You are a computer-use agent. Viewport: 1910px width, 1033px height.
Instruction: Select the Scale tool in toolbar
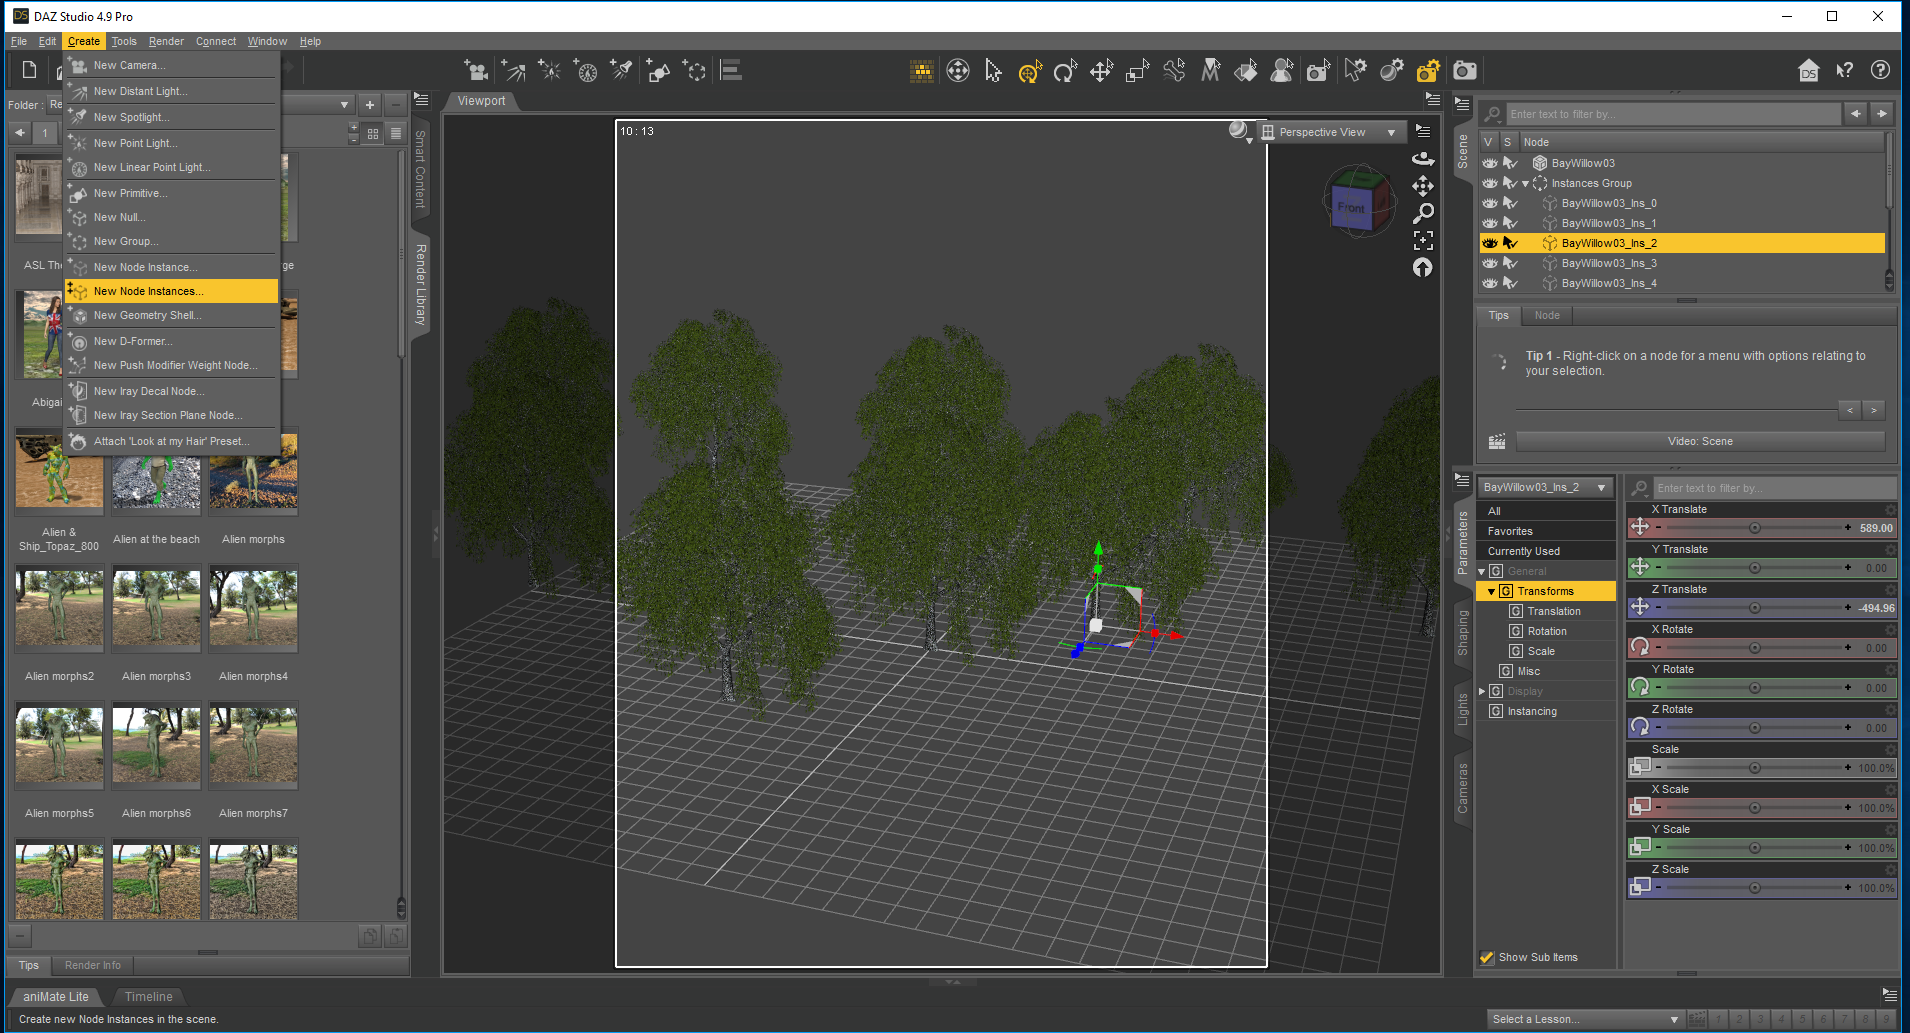[x=1137, y=70]
